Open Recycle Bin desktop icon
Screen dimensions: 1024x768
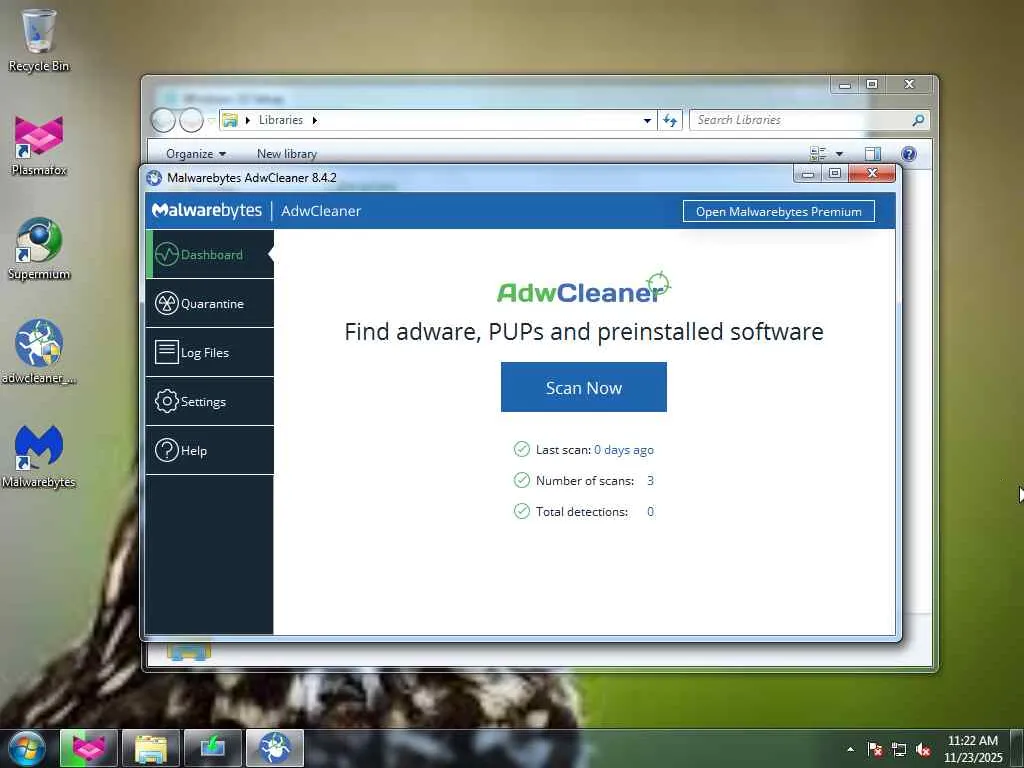(x=39, y=39)
